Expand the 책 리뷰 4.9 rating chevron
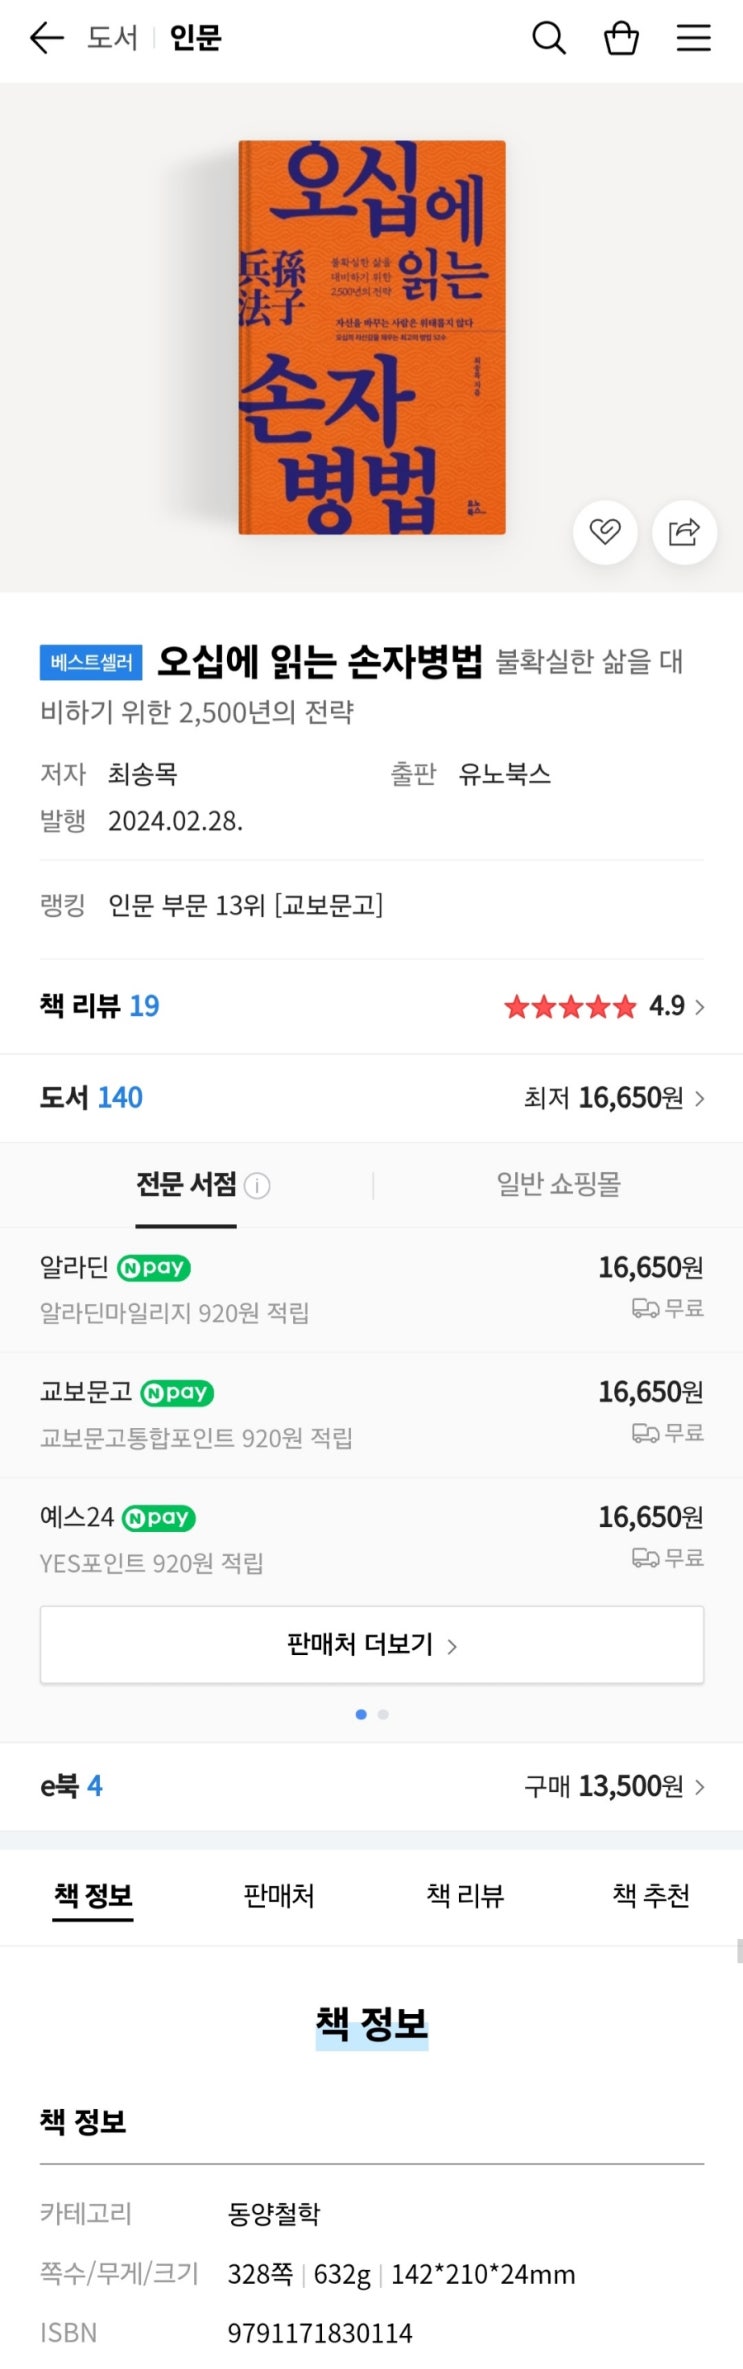Viewport: 743px width, 2369px height. [700, 1007]
